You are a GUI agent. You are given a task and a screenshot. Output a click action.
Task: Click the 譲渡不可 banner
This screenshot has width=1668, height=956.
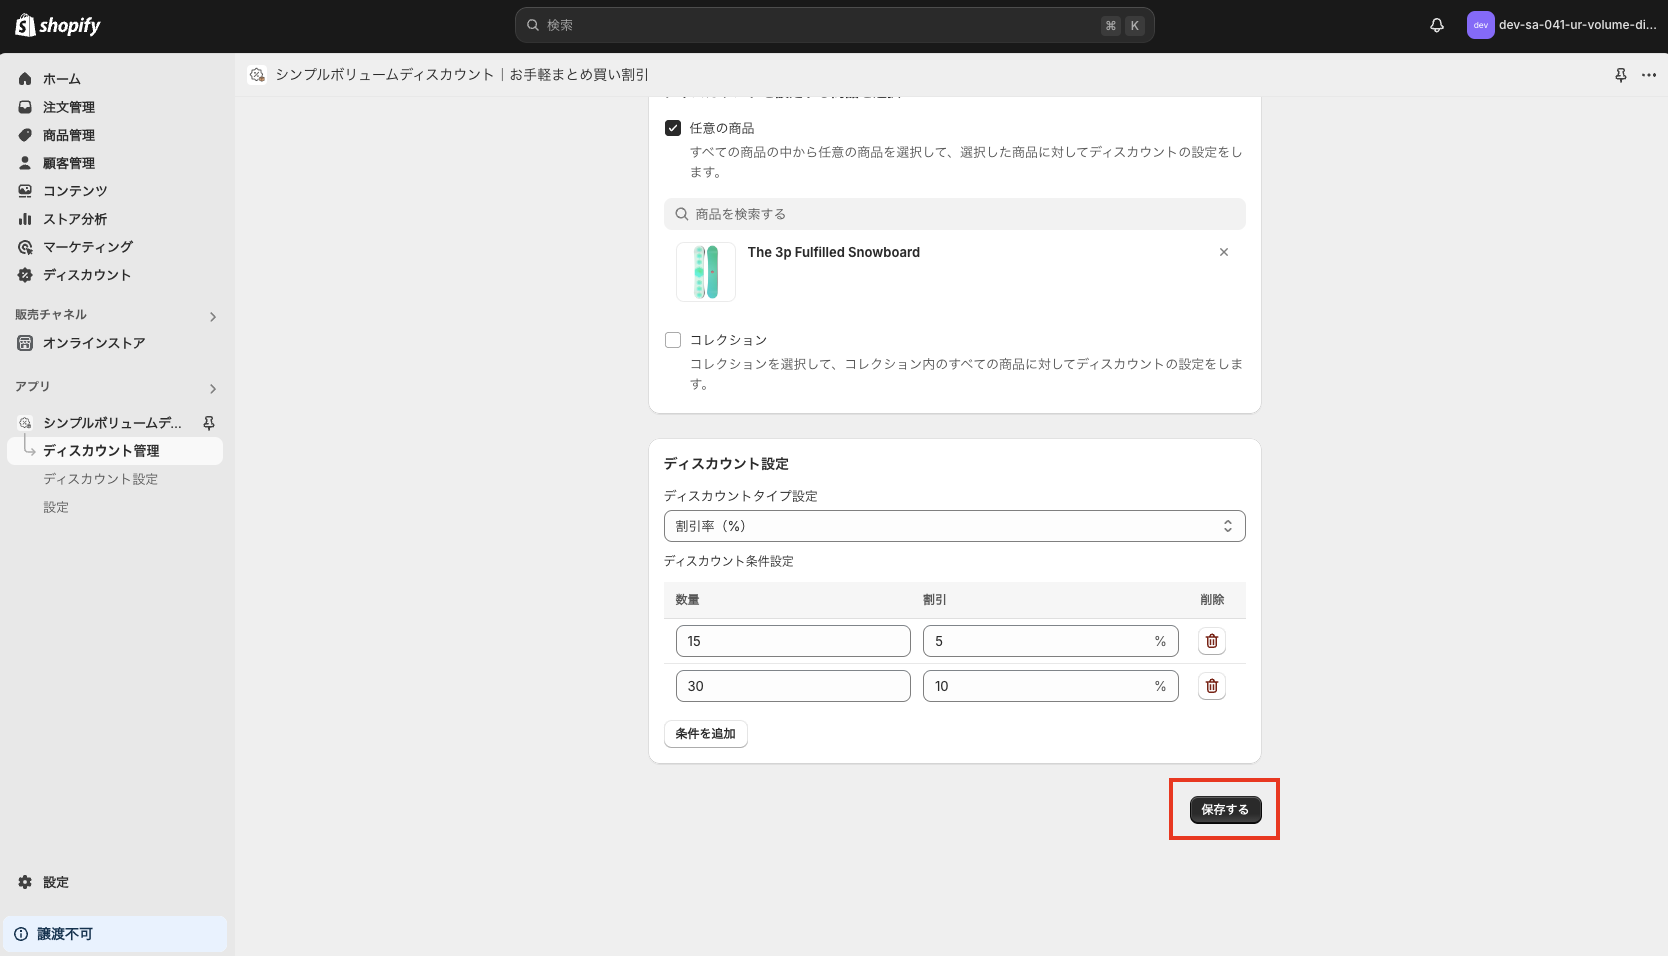point(115,934)
